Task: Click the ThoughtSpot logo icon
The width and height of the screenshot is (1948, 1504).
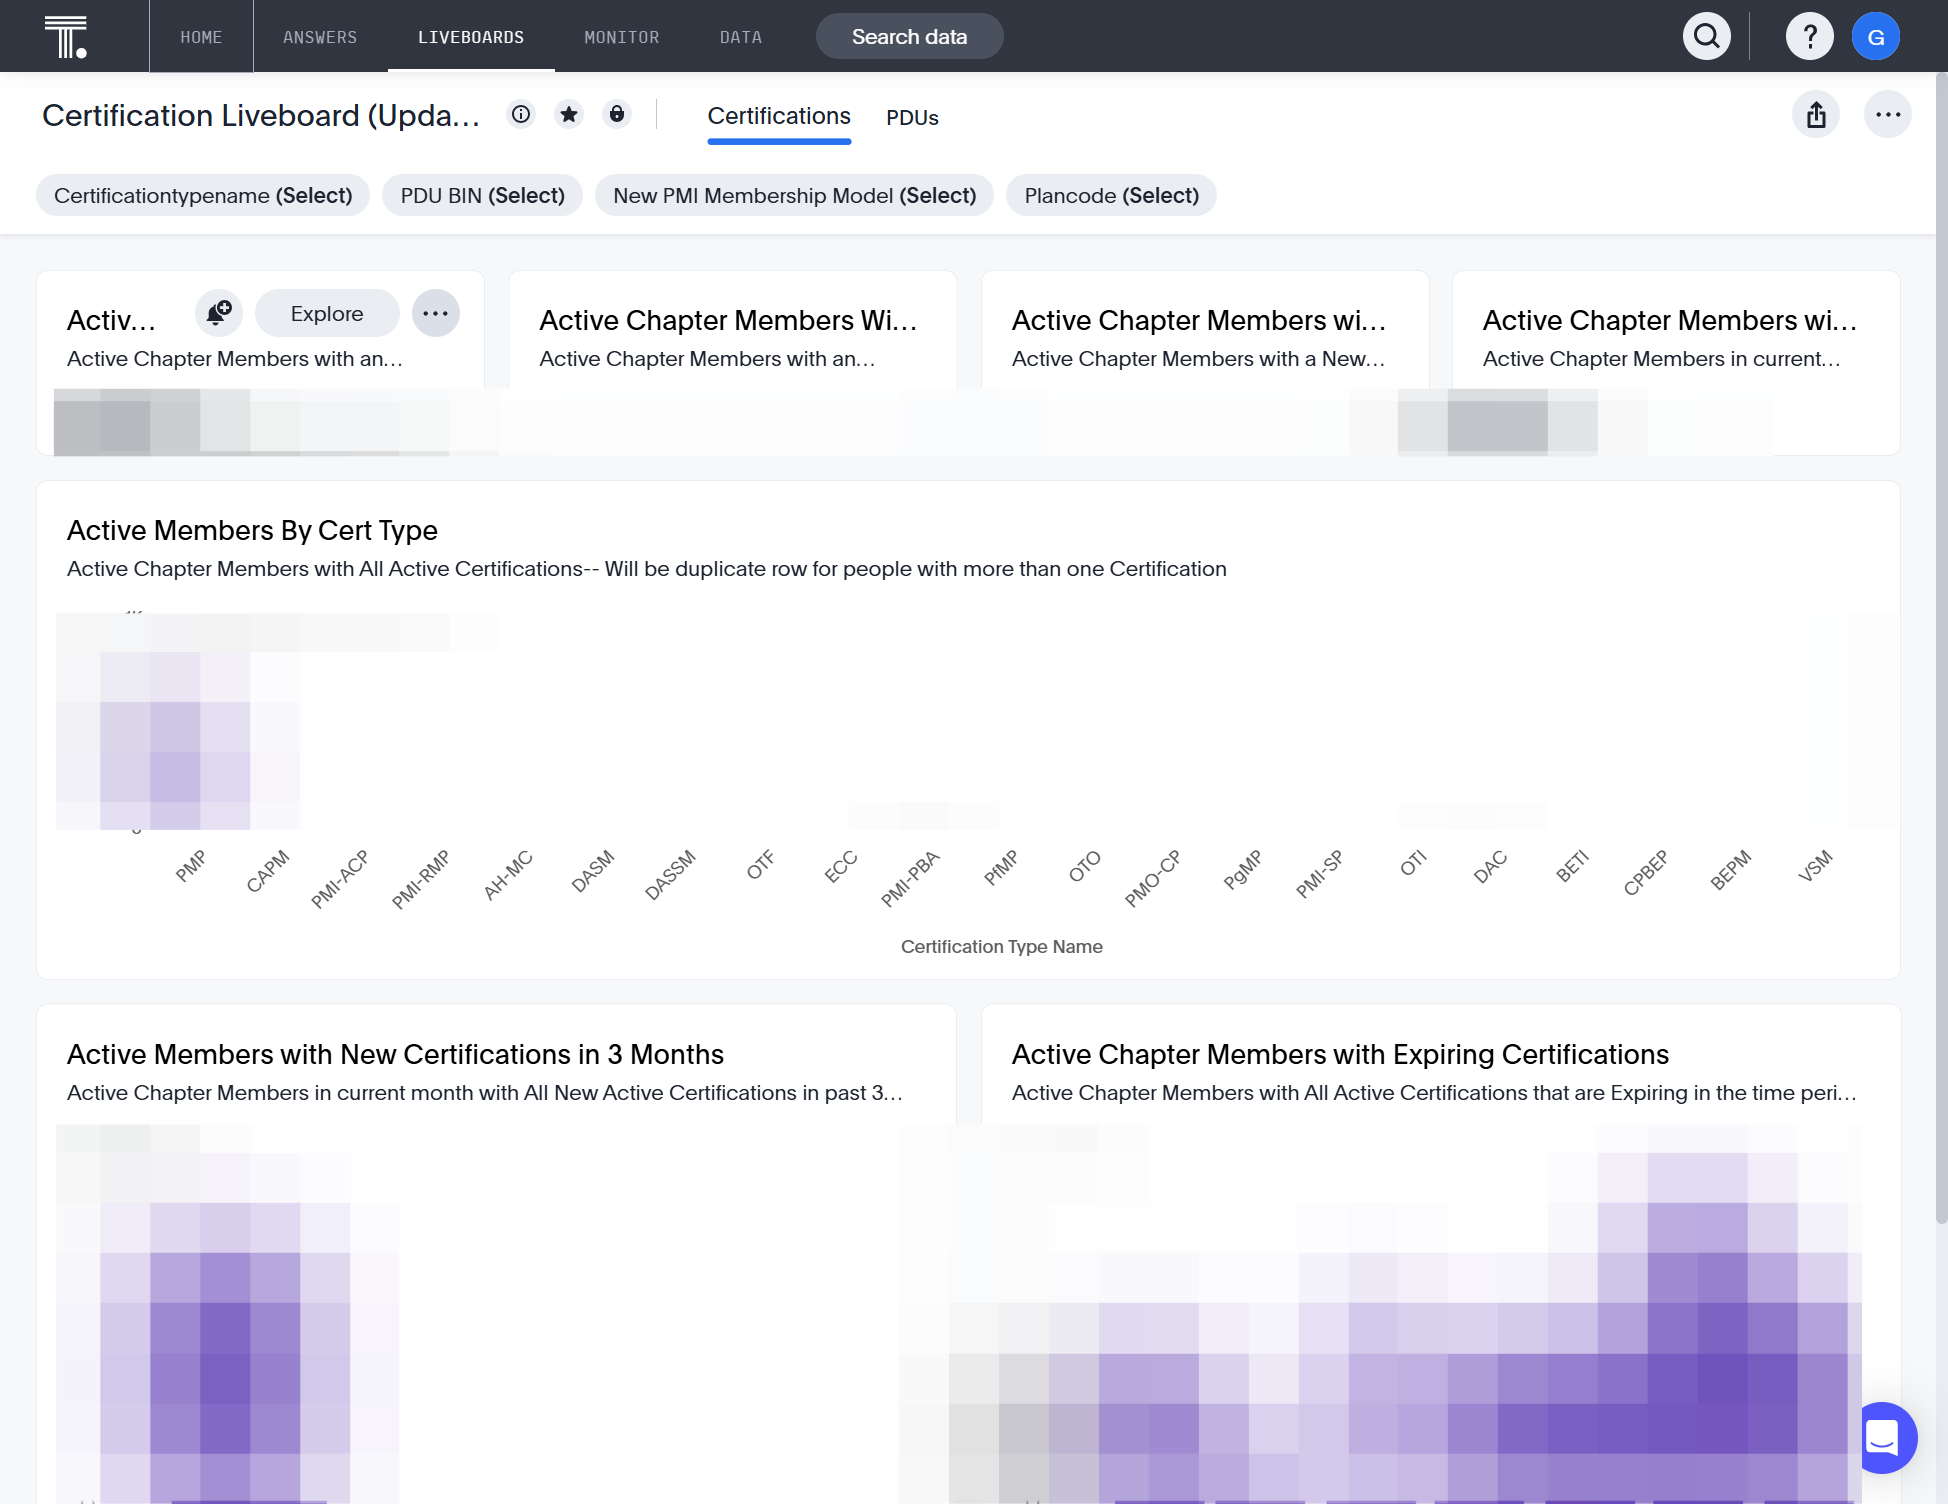Action: click(x=66, y=37)
